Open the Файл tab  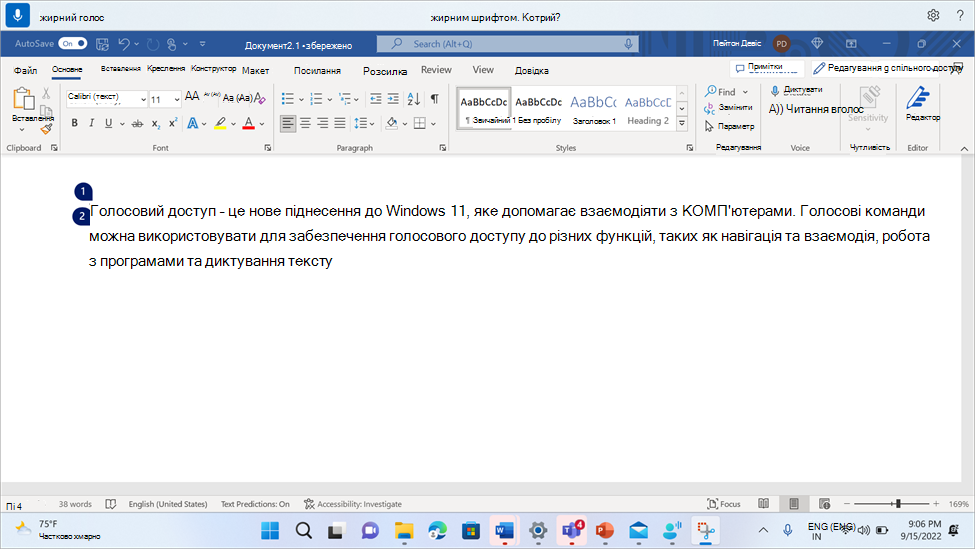pos(25,70)
